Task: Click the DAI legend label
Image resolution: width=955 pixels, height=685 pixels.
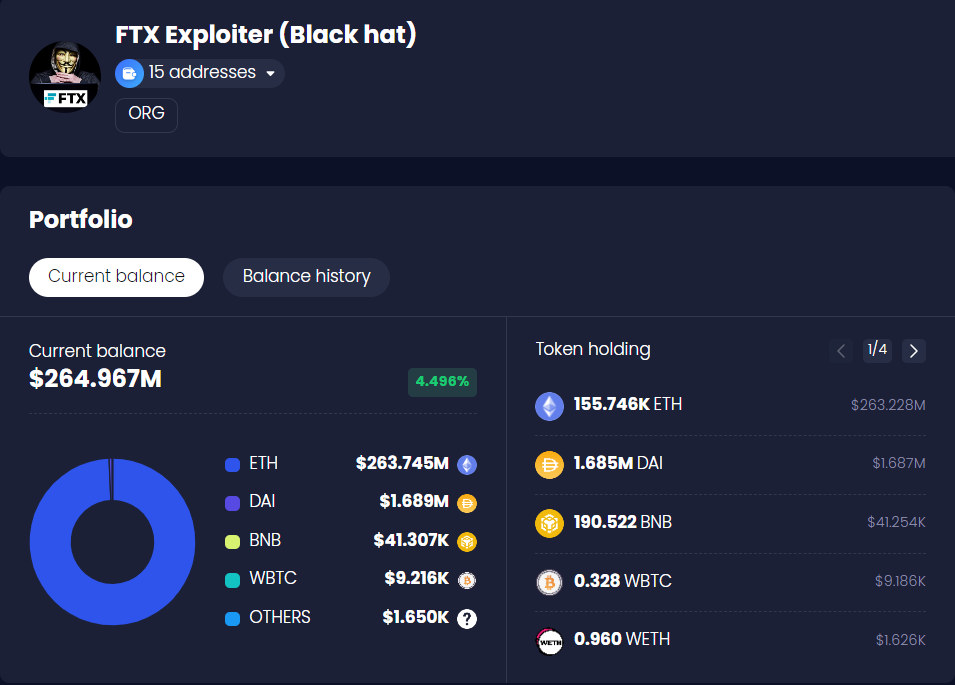Action: click(263, 501)
